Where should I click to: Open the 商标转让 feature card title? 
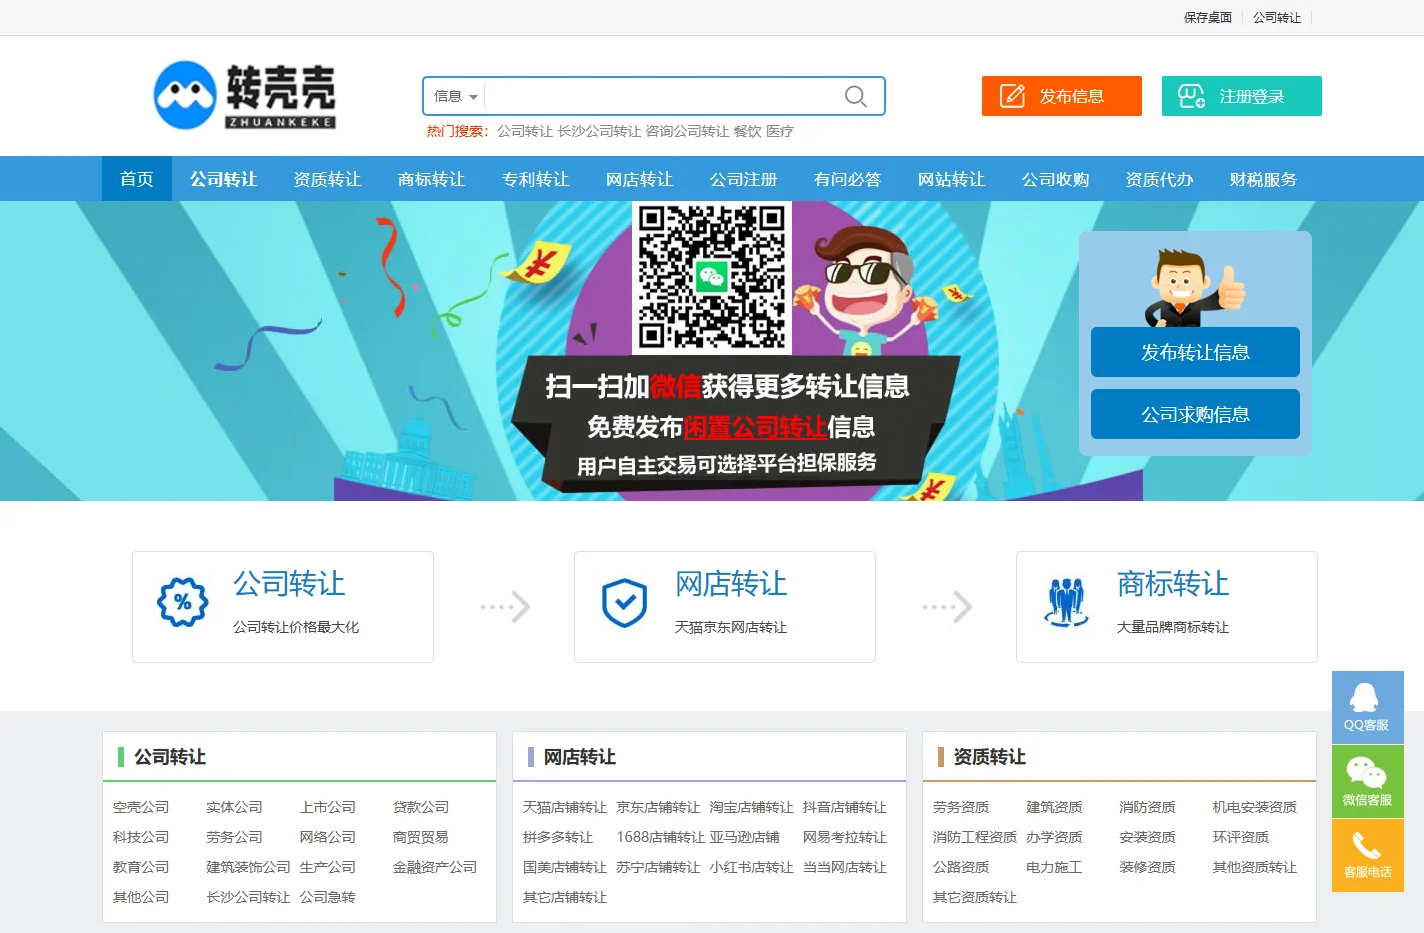point(1173,583)
